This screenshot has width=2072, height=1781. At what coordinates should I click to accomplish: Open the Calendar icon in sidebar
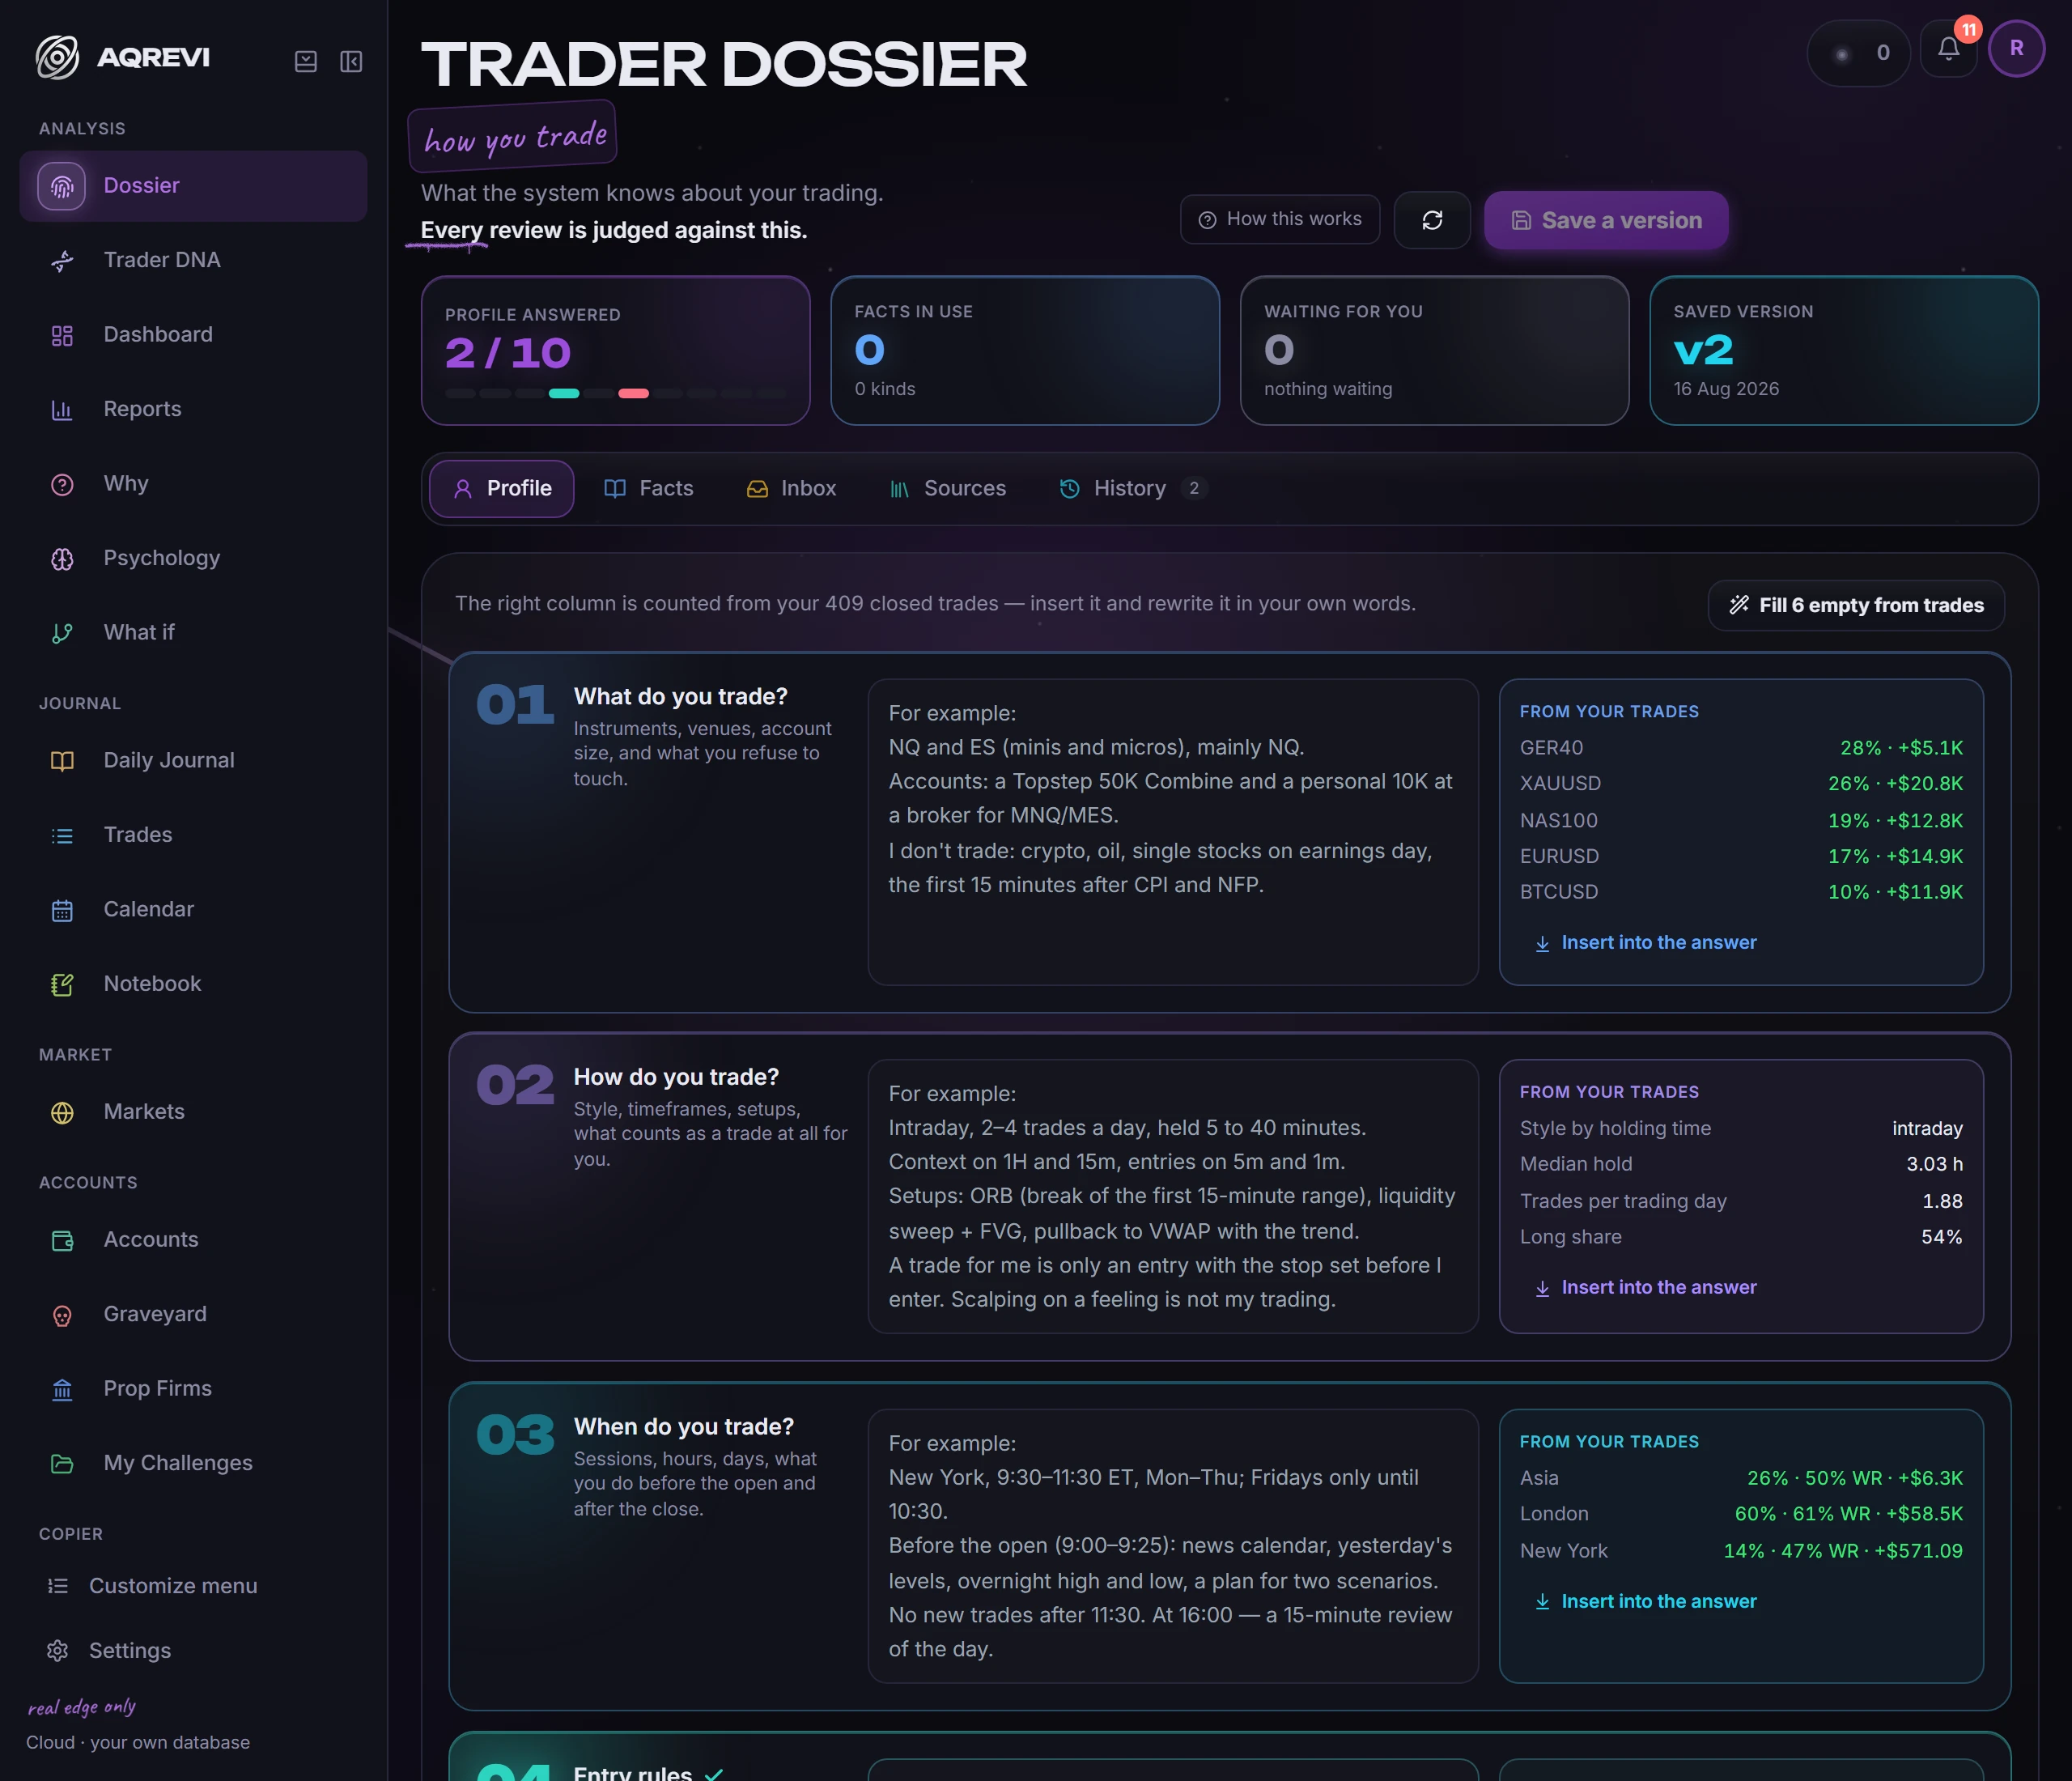click(x=62, y=910)
